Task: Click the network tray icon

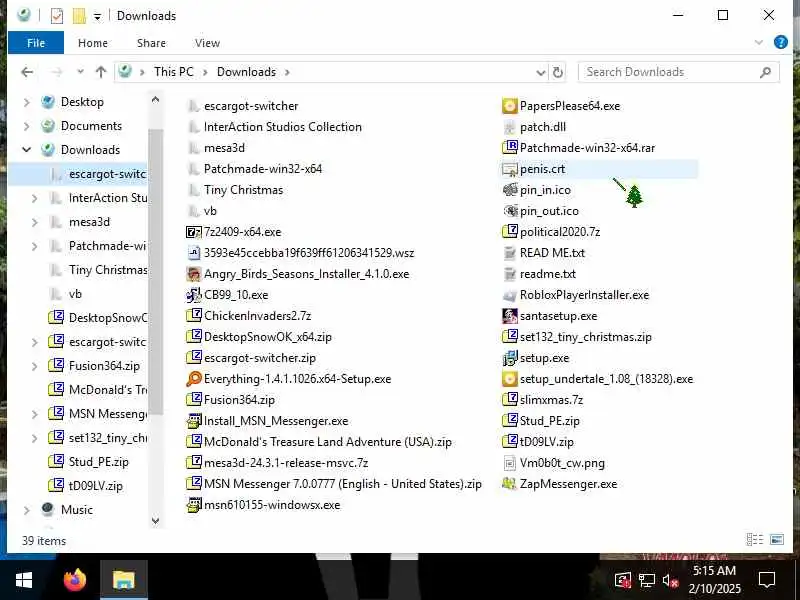Action: 646,580
